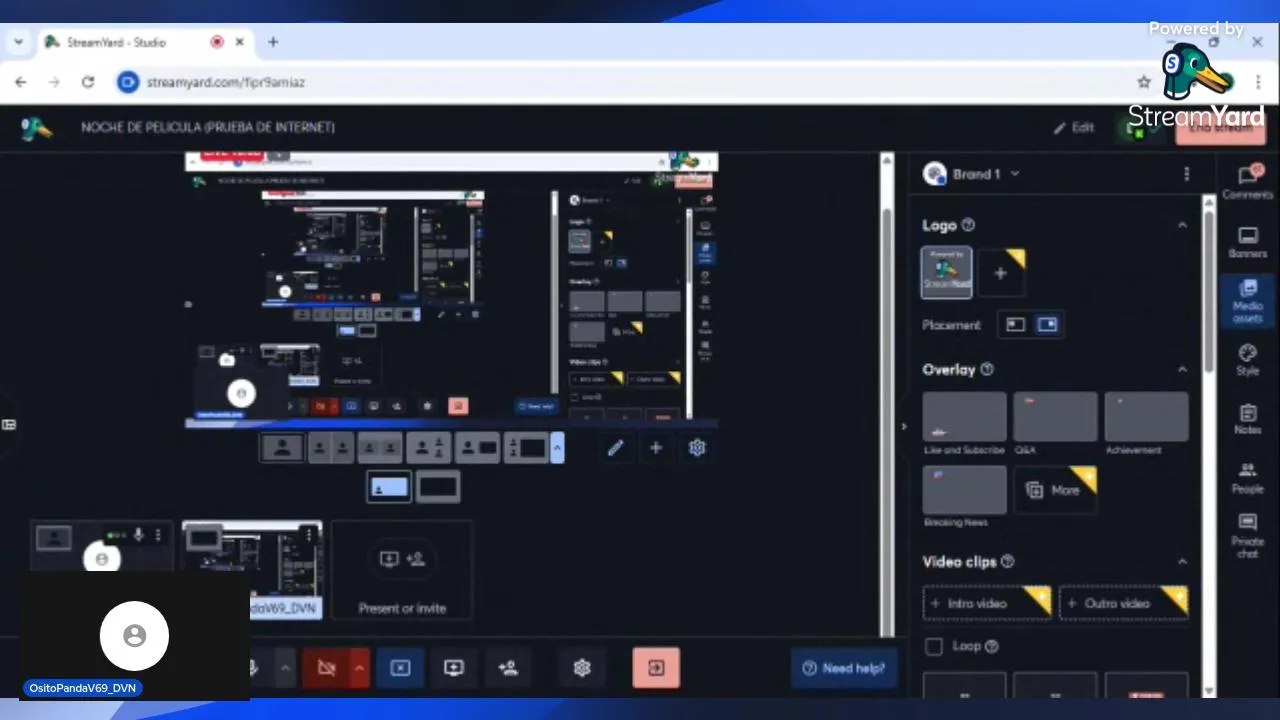The height and width of the screenshot is (720, 1280).
Task: Add an Outro video
Action: point(1123,604)
